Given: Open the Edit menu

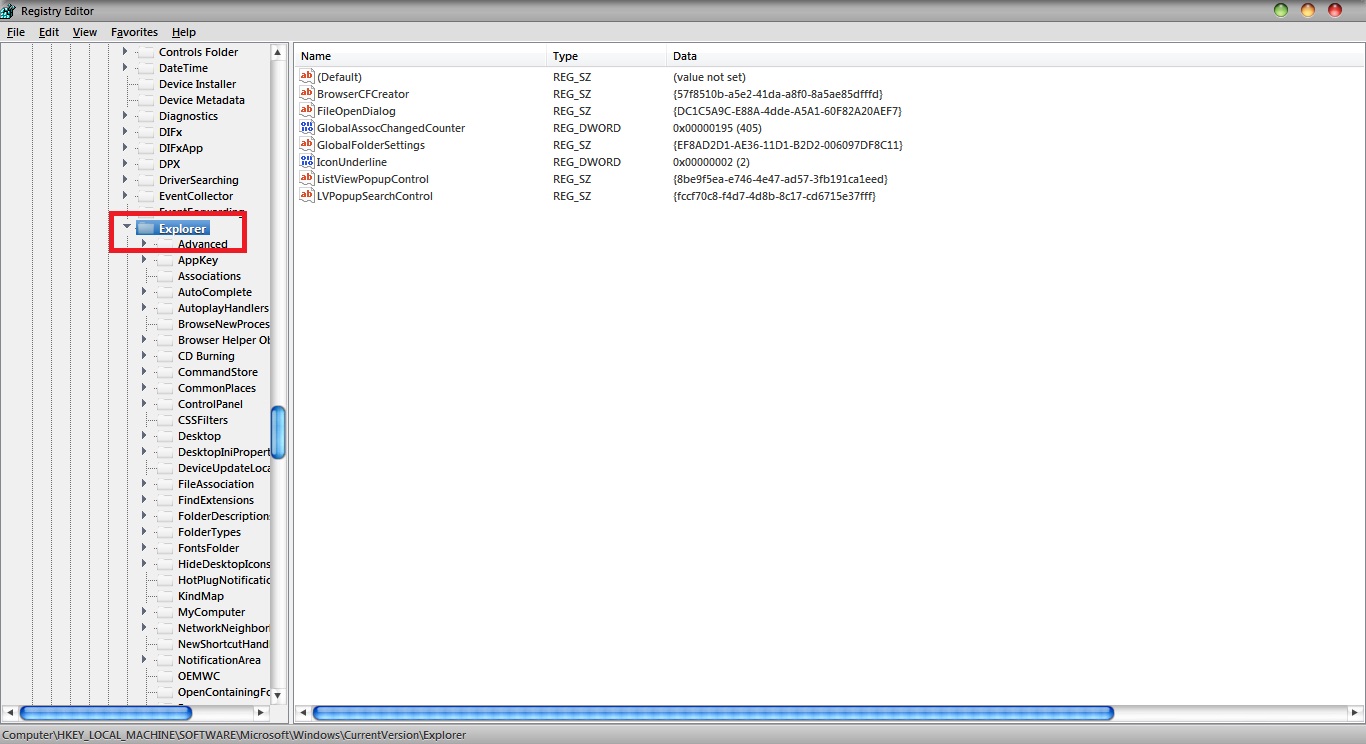Looking at the screenshot, I should (x=49, y=32).
